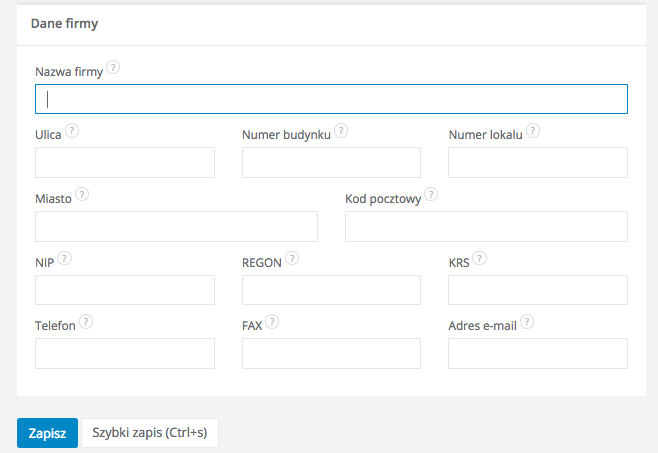This screenshot has width=658, height=453.
Task: Click help icon next to Numer budynku
Action: [341, 130]
